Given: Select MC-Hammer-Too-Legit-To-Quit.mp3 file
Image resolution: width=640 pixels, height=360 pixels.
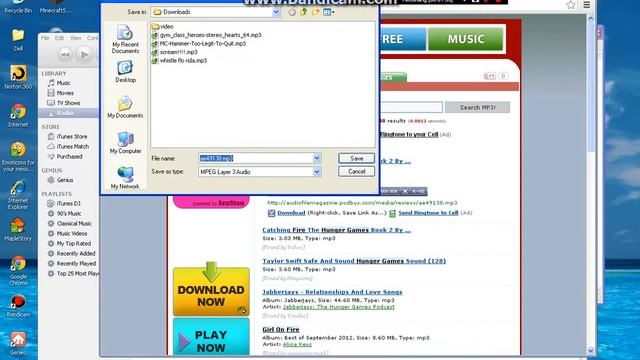Looking at the screenshot, I should [x=199, y=43].
